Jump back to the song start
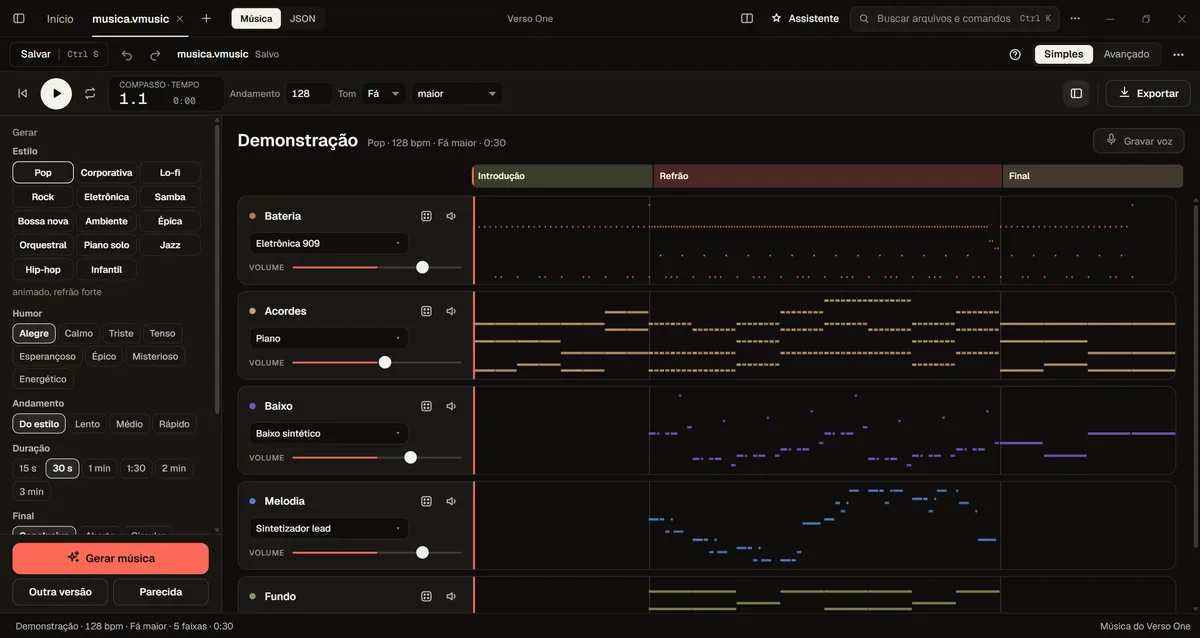Image resolution: width=1200 pixels, height=638 pixels. (23, 93)
